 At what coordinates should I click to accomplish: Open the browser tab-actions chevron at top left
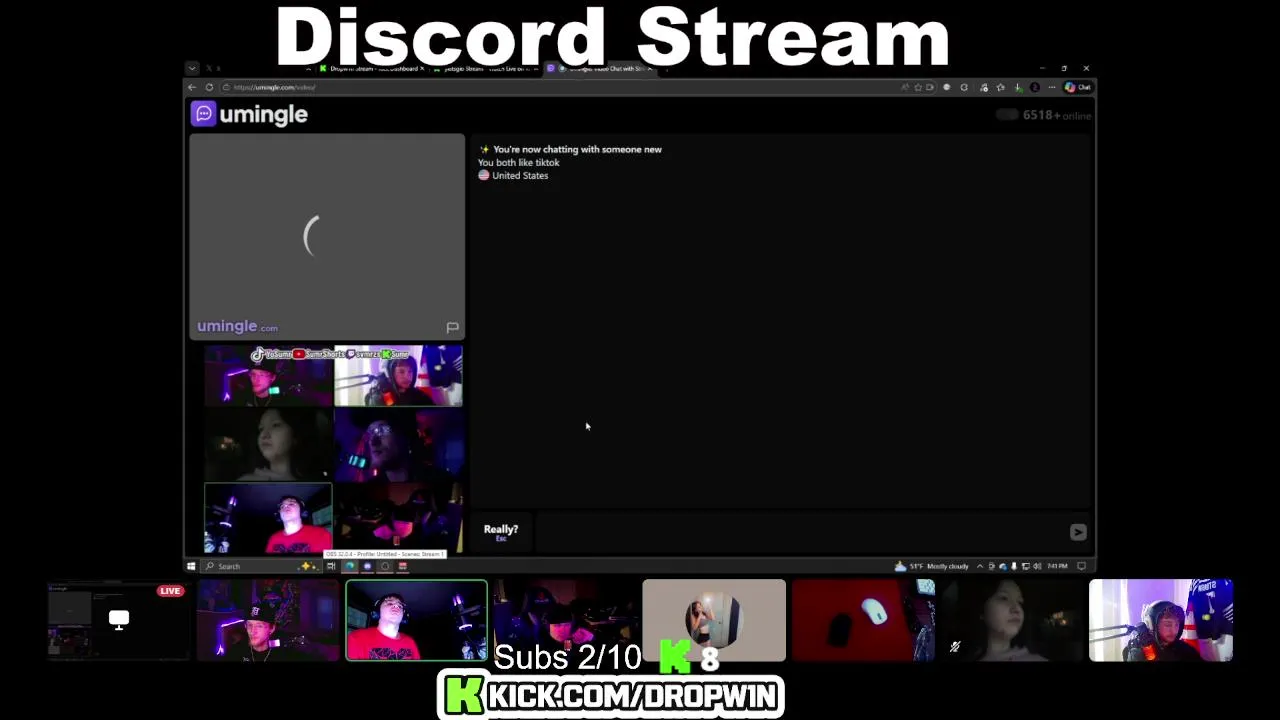(x=192, y=69)
